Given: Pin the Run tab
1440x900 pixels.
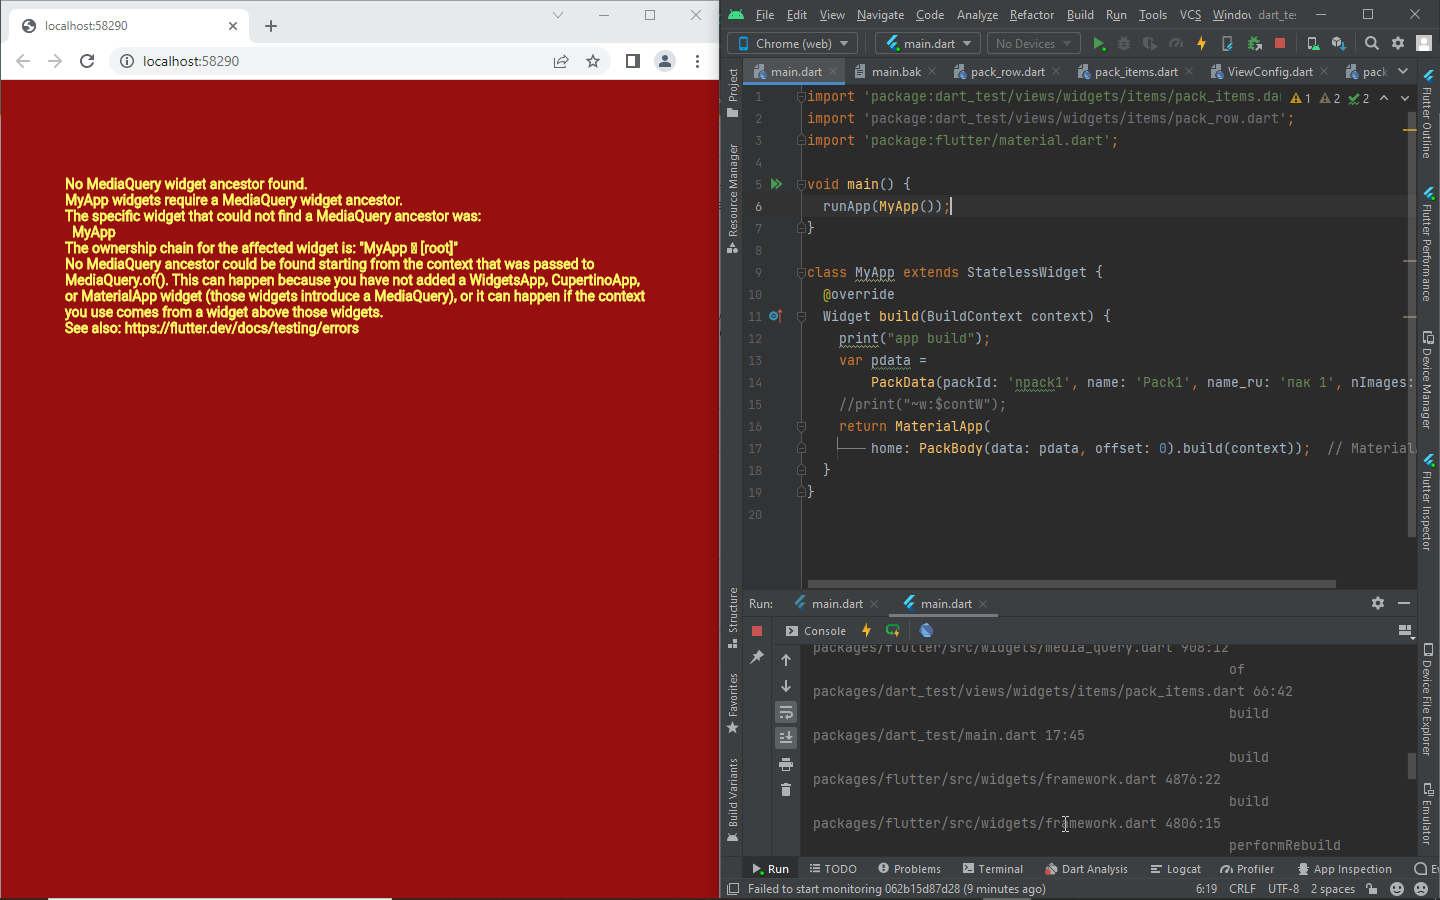Looking at the screenshot, I should click(x=757, y=657).
